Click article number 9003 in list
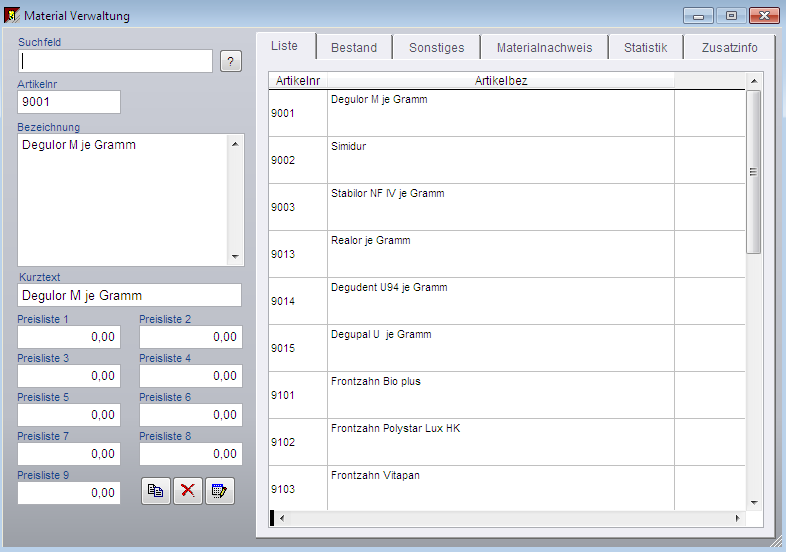Viewport: 786px width, 552px height. point(283,207)
